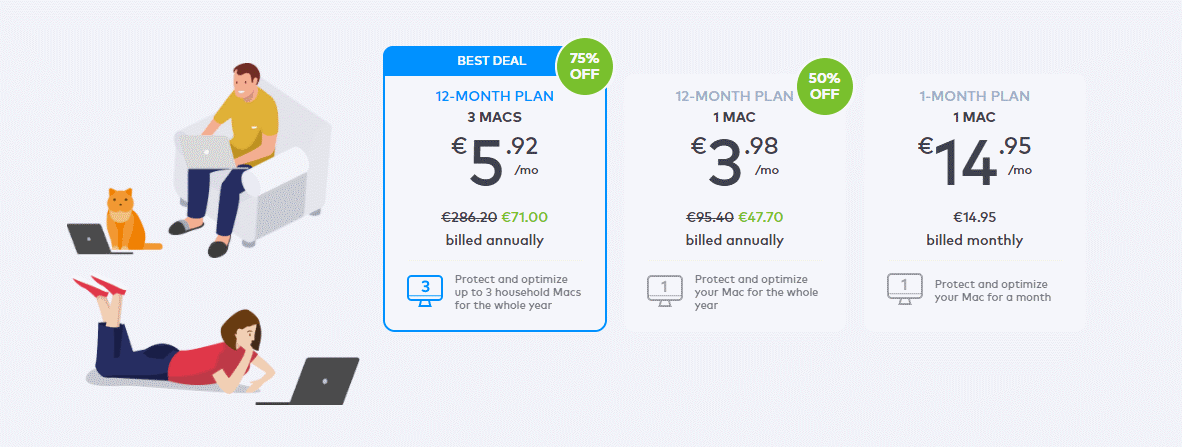Choose the 12-MONTH PLAN 3 MACS title
1182x447 pixels.
495,106
